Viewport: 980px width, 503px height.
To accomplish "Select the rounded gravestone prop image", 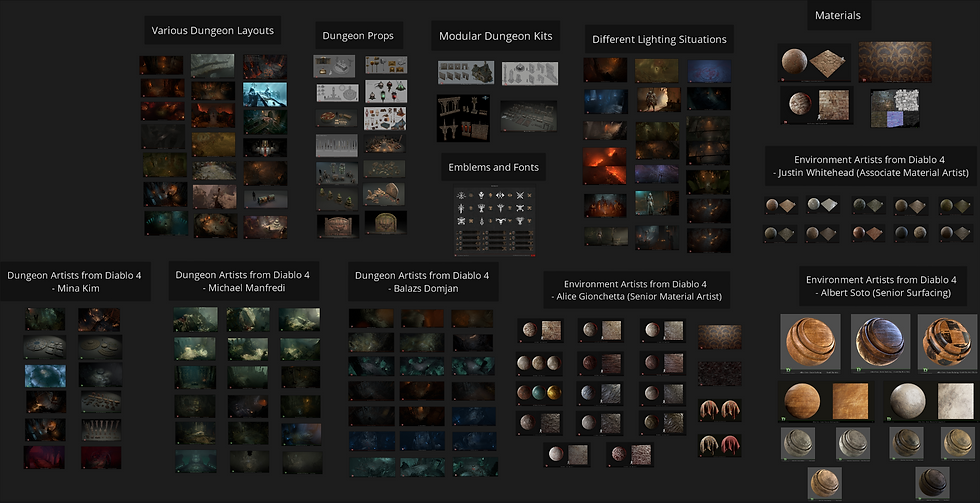I will click(385, 222).
